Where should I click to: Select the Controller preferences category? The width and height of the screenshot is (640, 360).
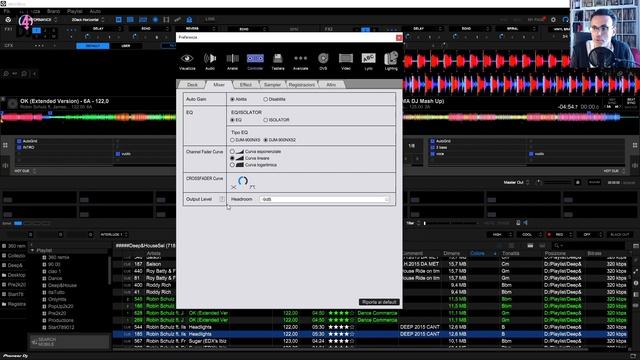[x=255, y=61]
